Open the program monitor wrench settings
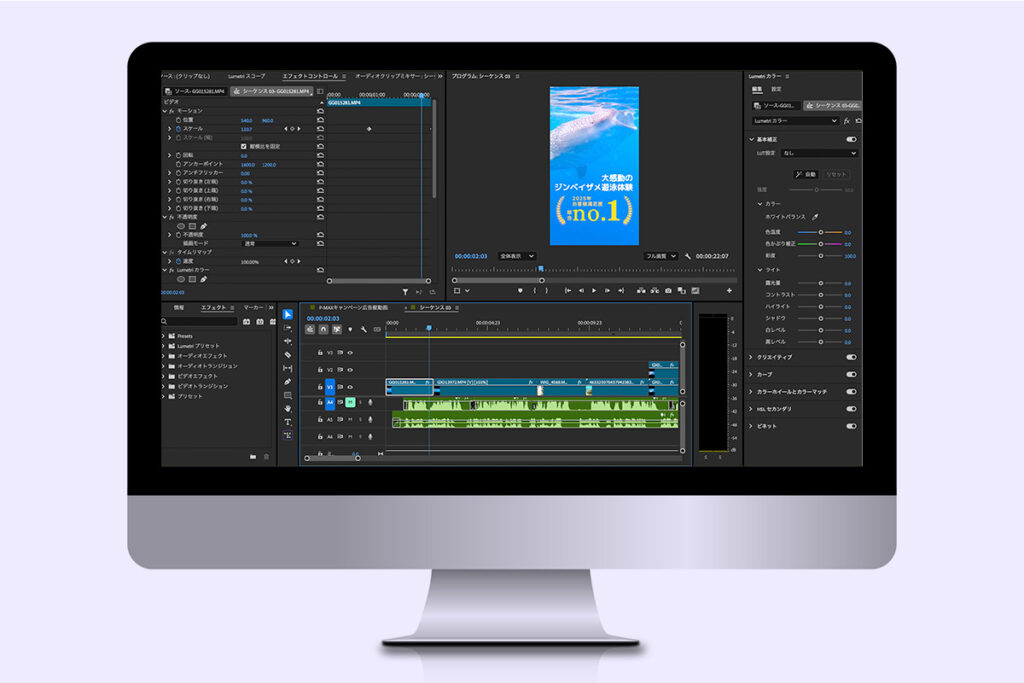 tap(688, 256)
